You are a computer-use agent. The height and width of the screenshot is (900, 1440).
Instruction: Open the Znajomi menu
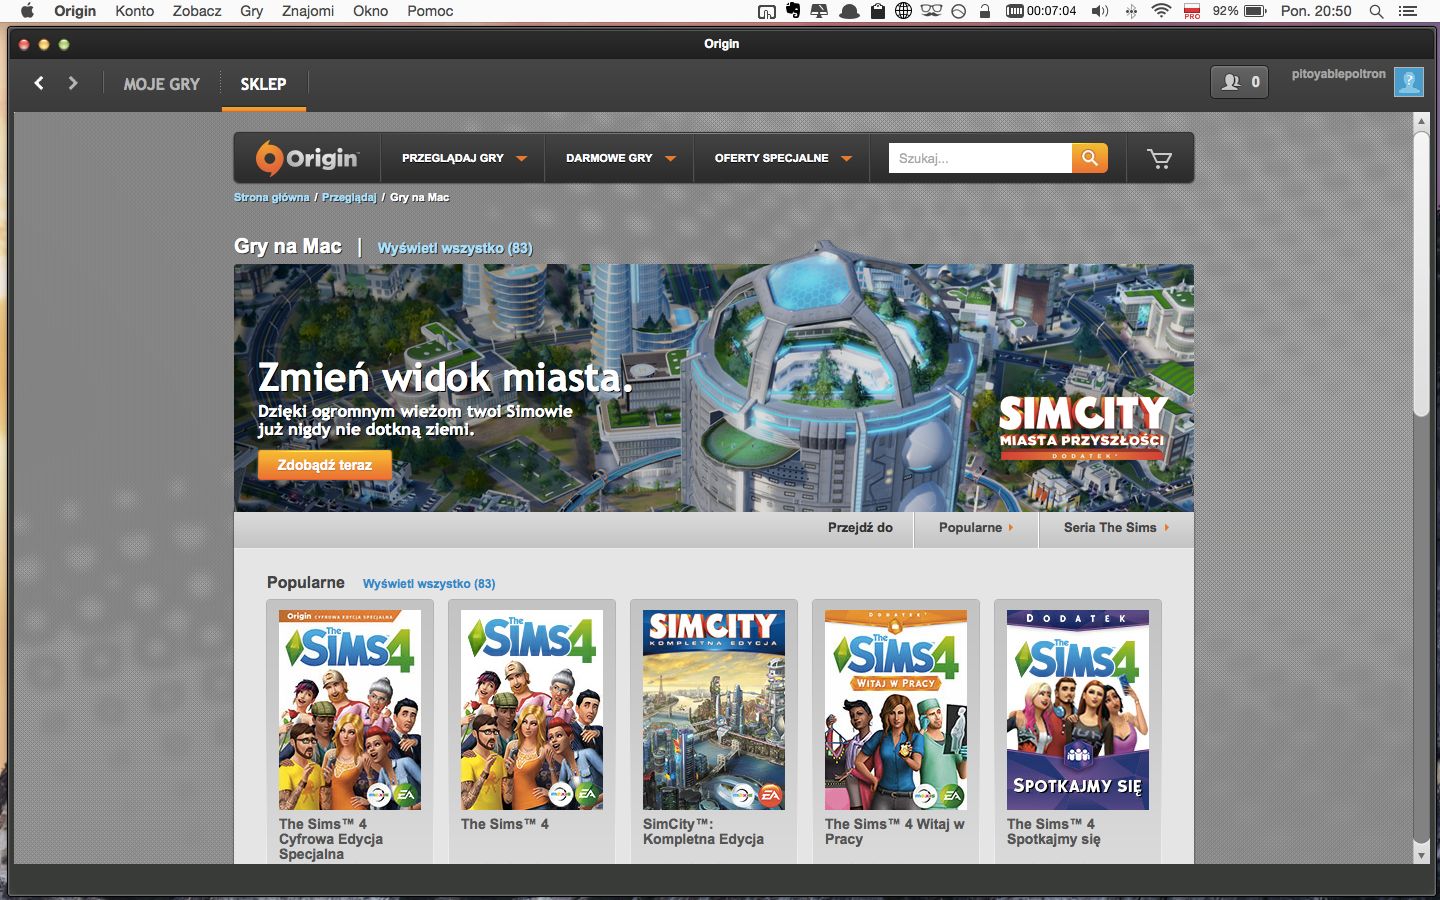pyautogui.click(x=308, y=11)
